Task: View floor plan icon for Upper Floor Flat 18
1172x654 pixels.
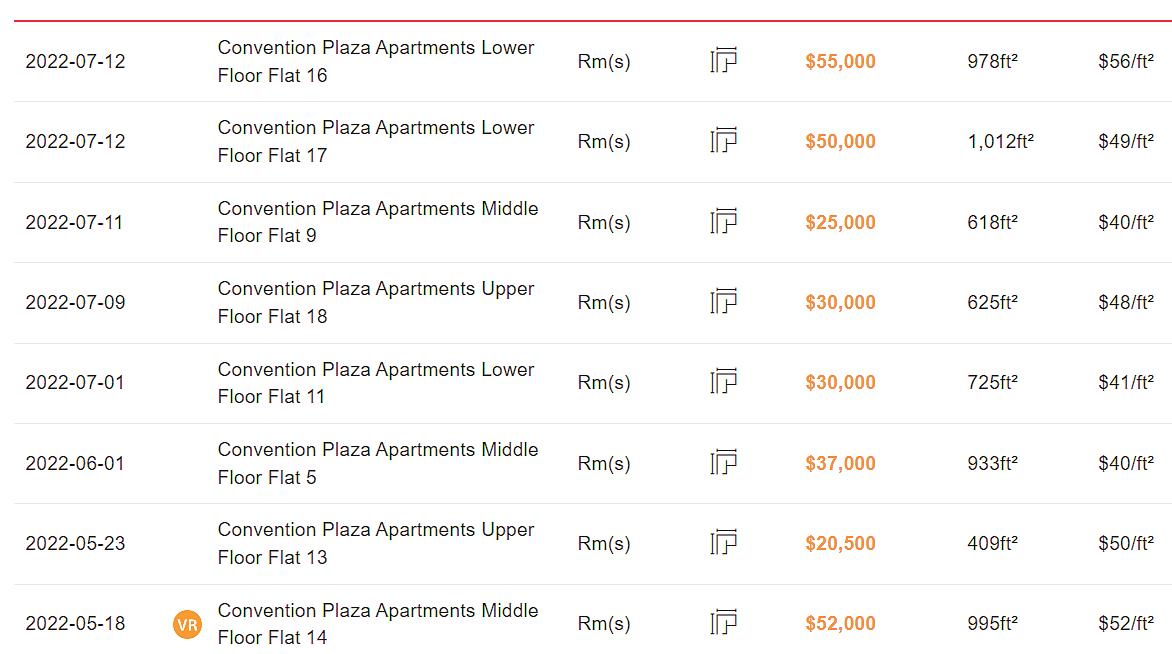Action: pos(724,301)
